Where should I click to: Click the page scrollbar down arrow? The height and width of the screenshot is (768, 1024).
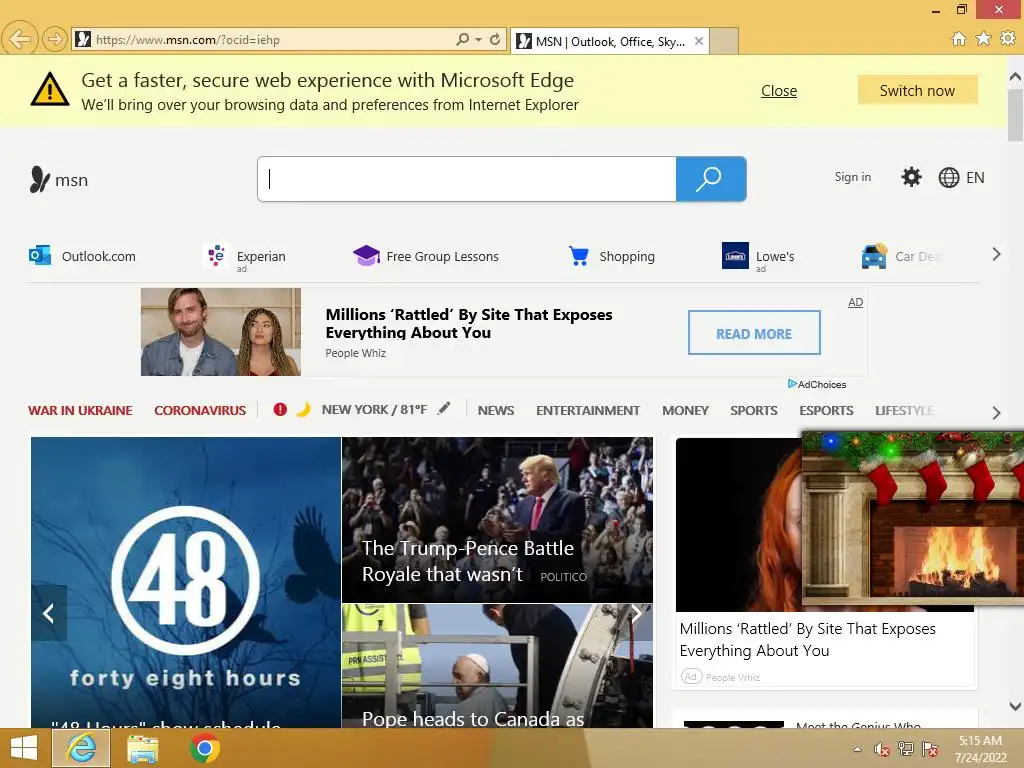(x=1016, y=706)
